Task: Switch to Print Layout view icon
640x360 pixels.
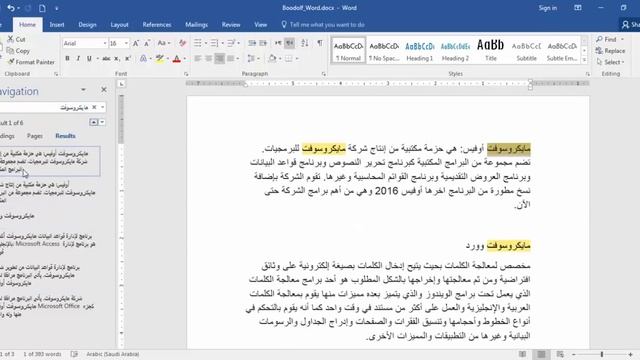Action: [x=541, y=355]
